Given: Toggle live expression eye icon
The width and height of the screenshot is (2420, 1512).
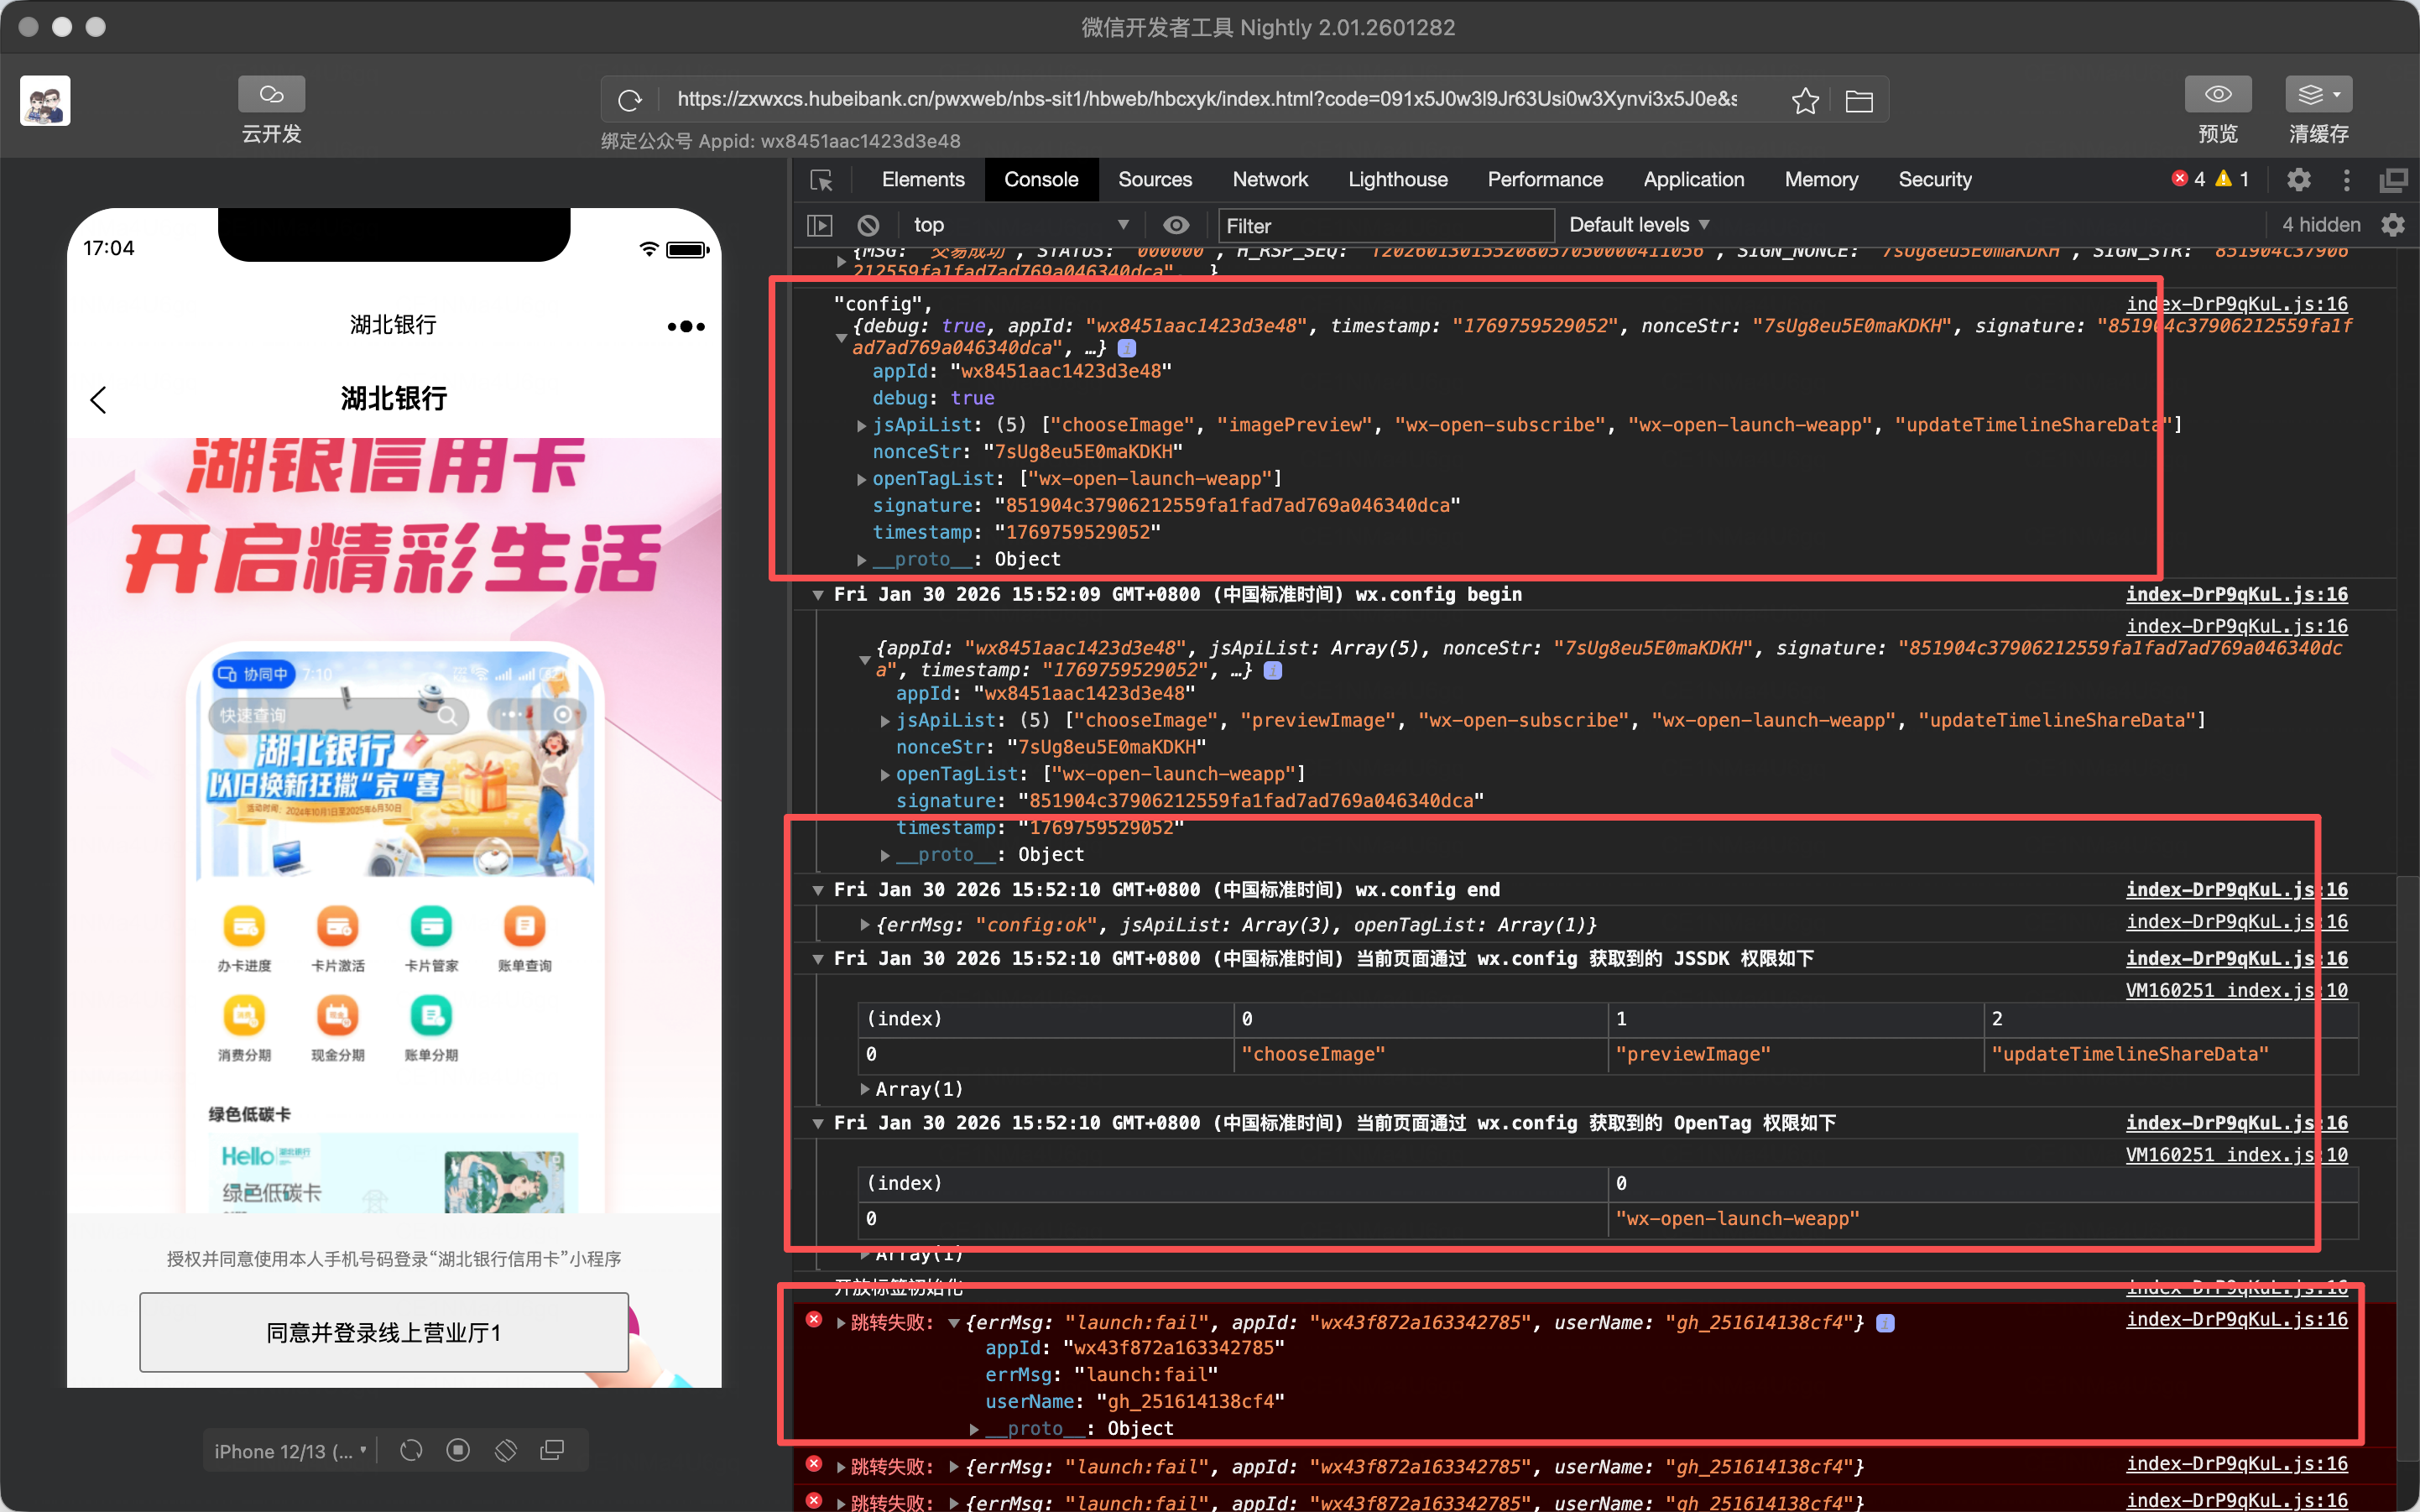Looking at the screenshot, I should pyautogui.click(x=1176, y=225).
